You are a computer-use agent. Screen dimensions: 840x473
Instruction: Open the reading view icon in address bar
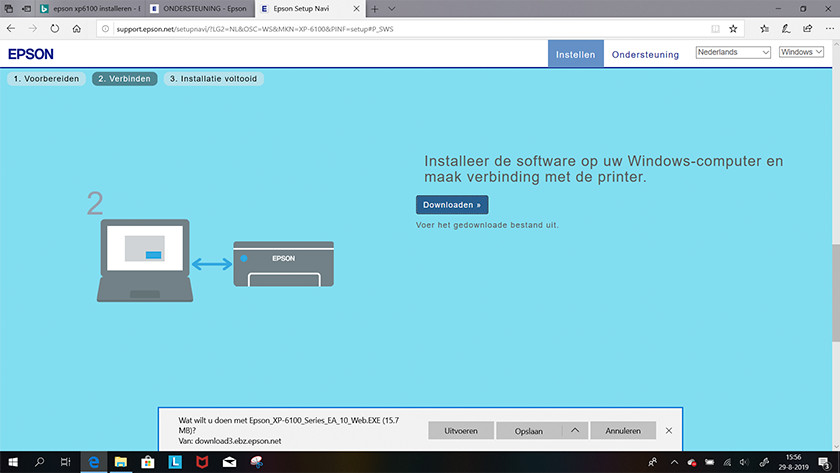click(x=715, y=29)
